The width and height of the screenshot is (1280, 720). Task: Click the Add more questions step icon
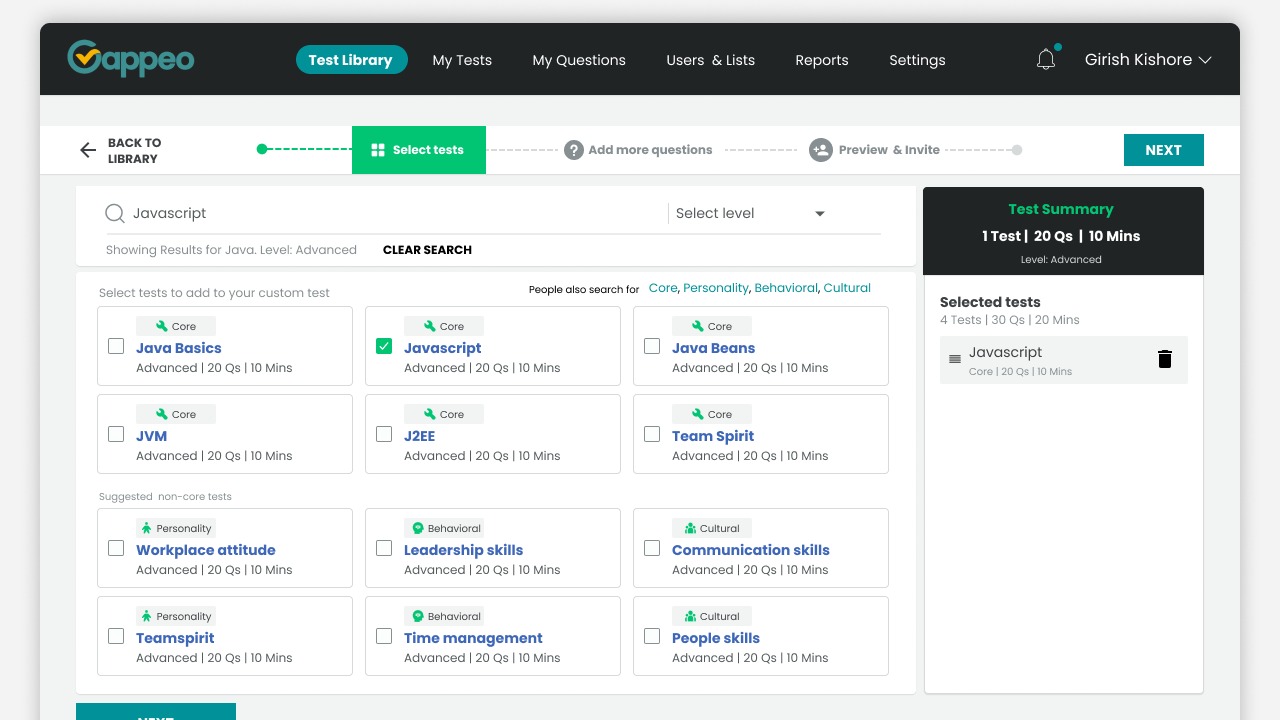pos(574,150)
